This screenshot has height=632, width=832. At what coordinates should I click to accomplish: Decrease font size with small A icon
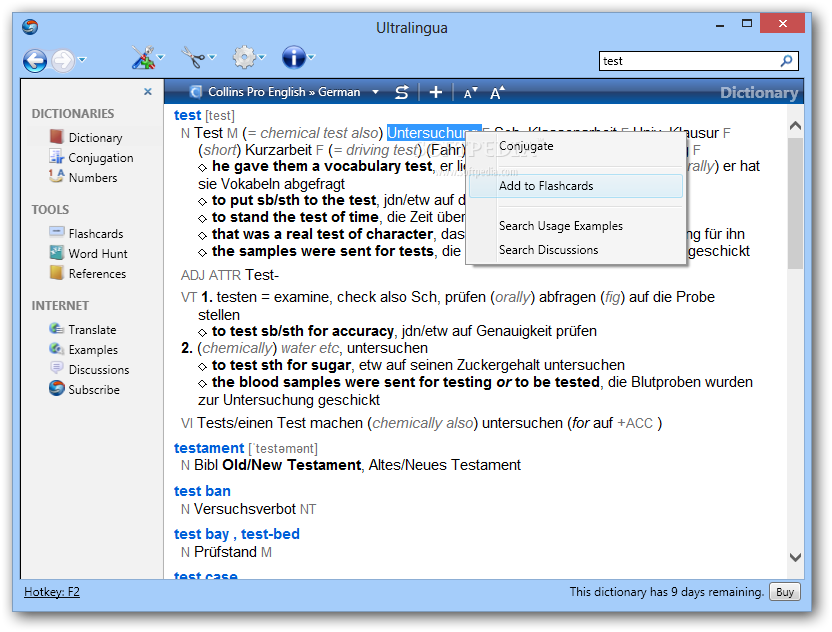click(x=471, y=93)
